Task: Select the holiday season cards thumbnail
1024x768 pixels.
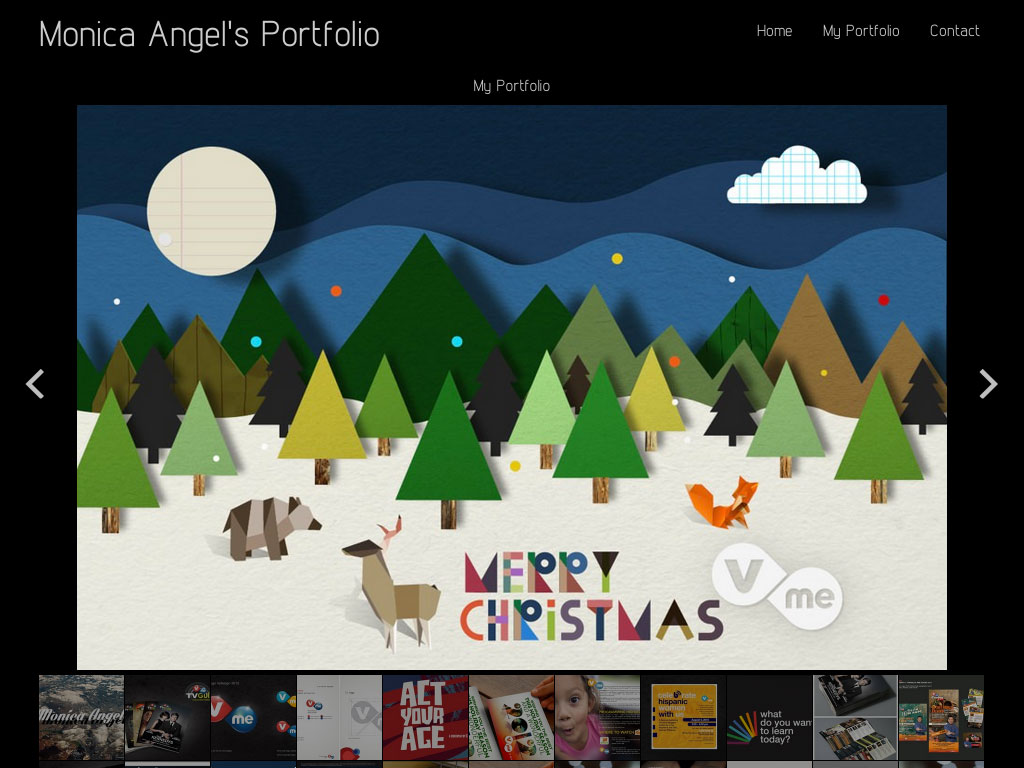Action: 511,717
